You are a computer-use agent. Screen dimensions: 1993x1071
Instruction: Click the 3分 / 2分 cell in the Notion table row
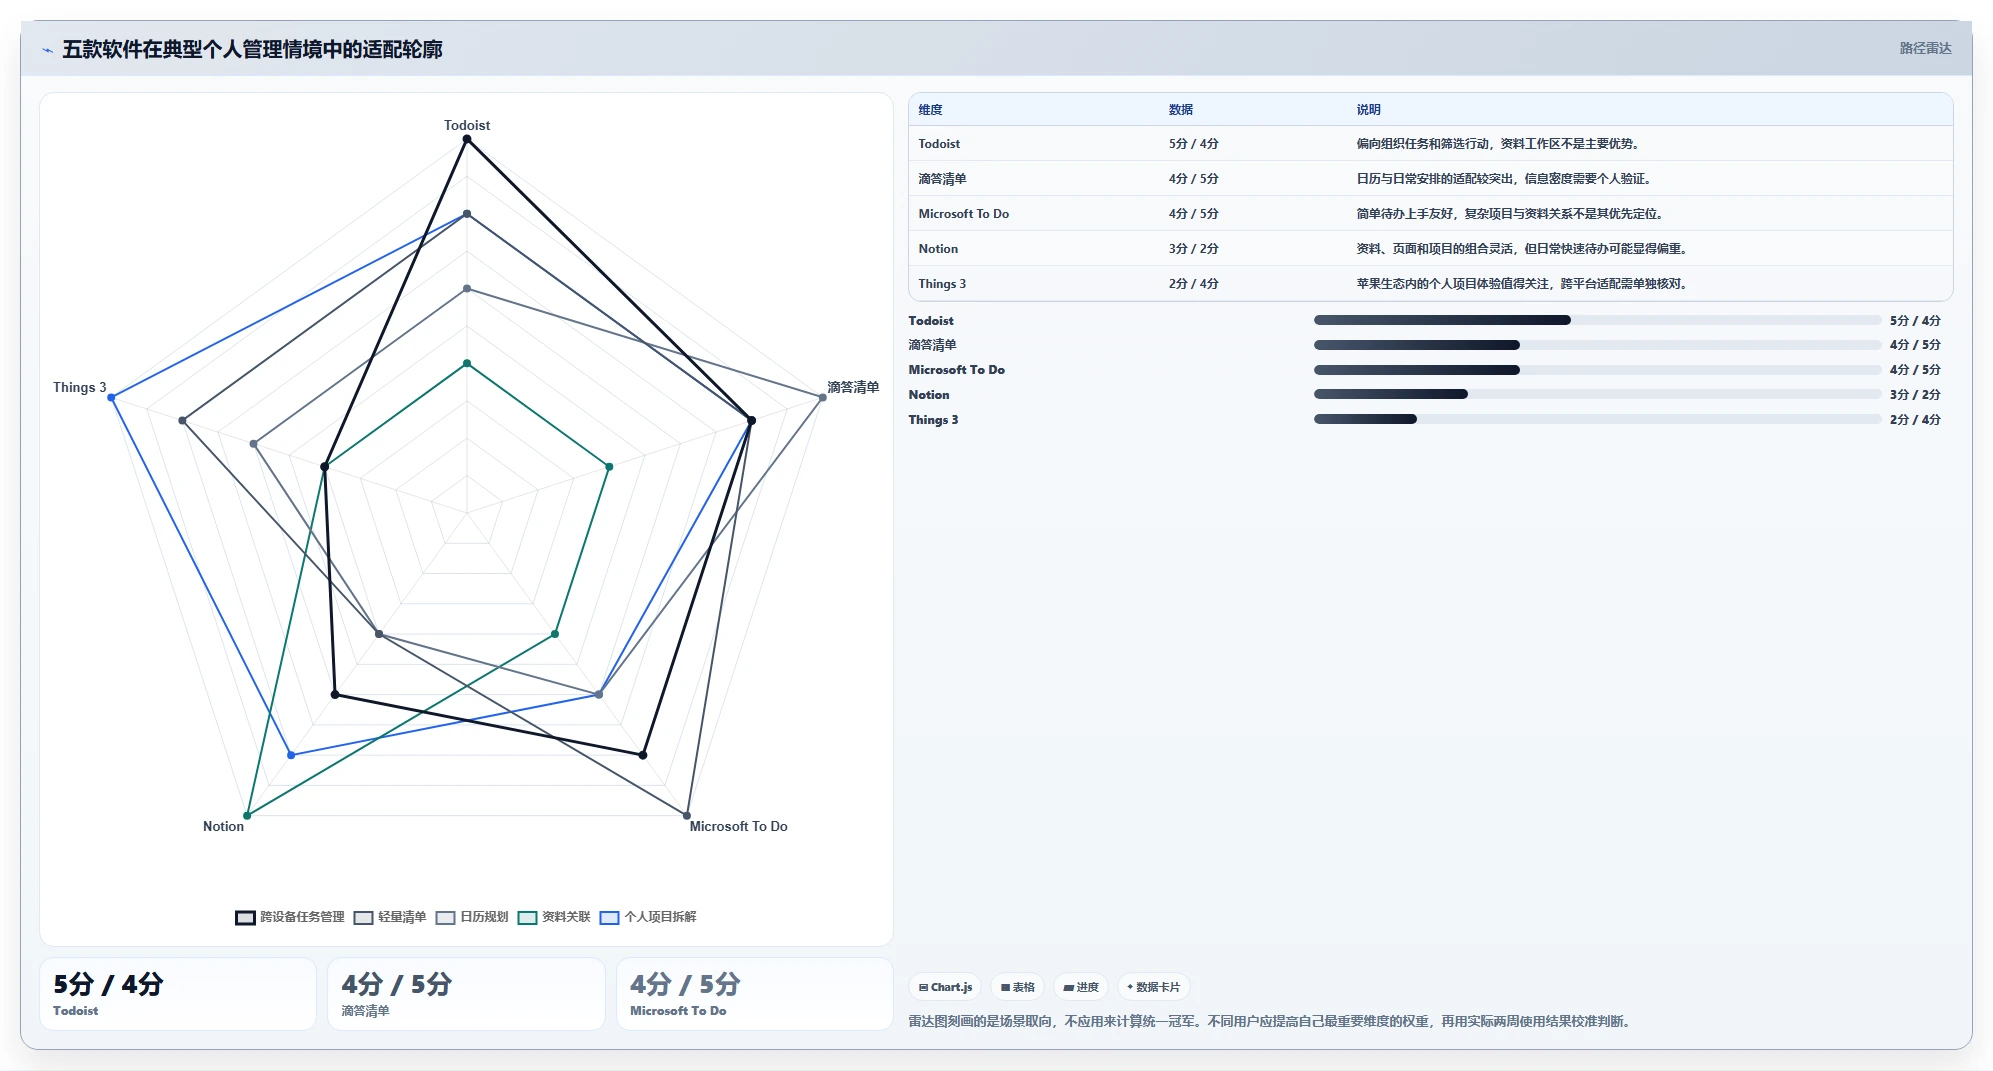[x=1193, y=249]
